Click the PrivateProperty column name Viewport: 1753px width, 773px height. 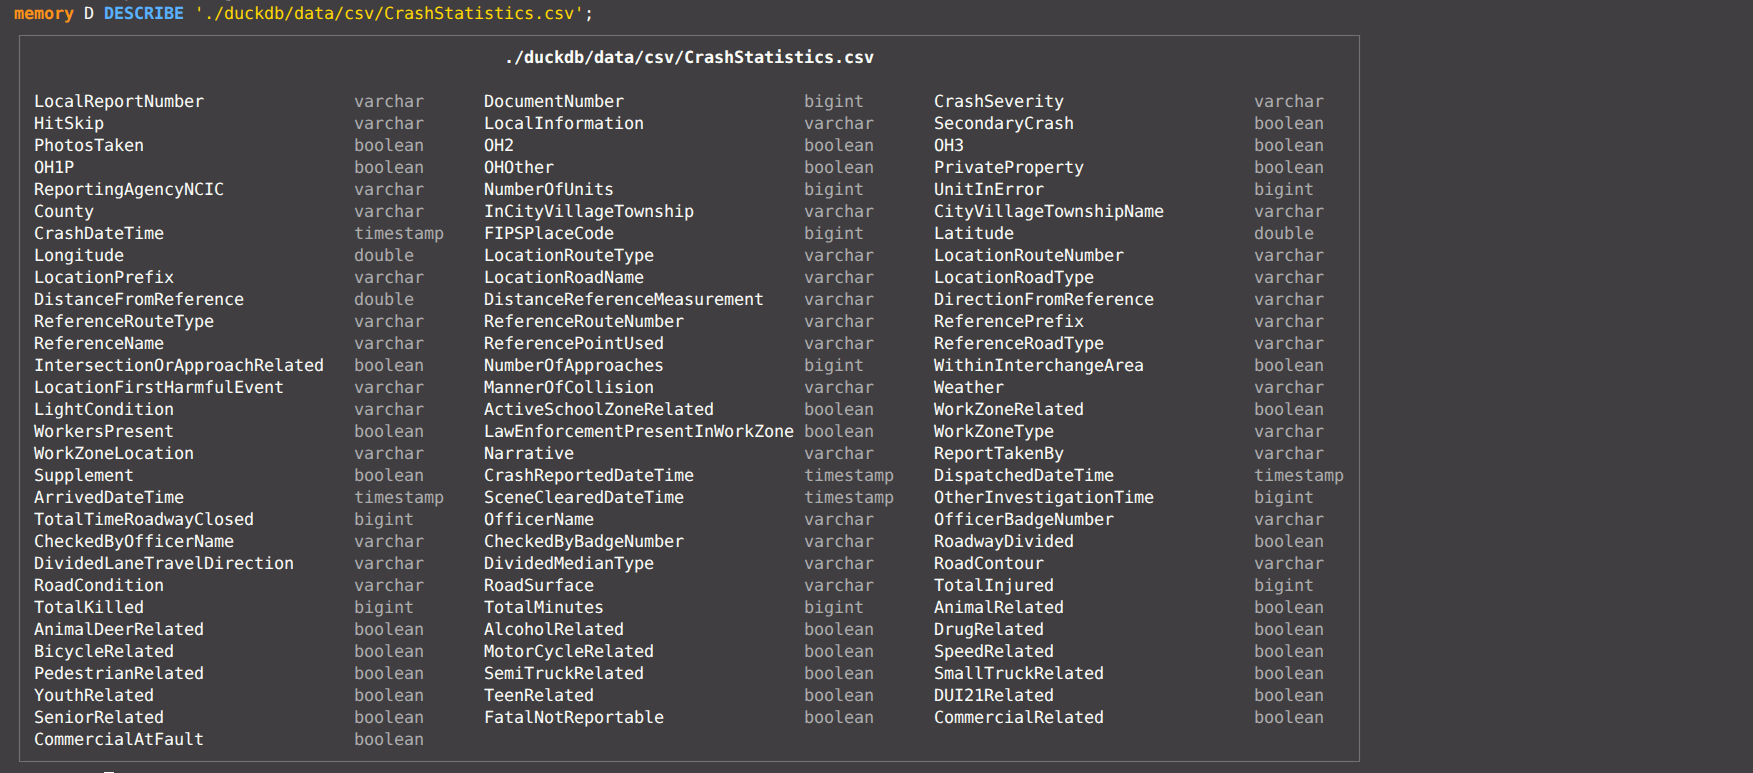click(1009, 168)
